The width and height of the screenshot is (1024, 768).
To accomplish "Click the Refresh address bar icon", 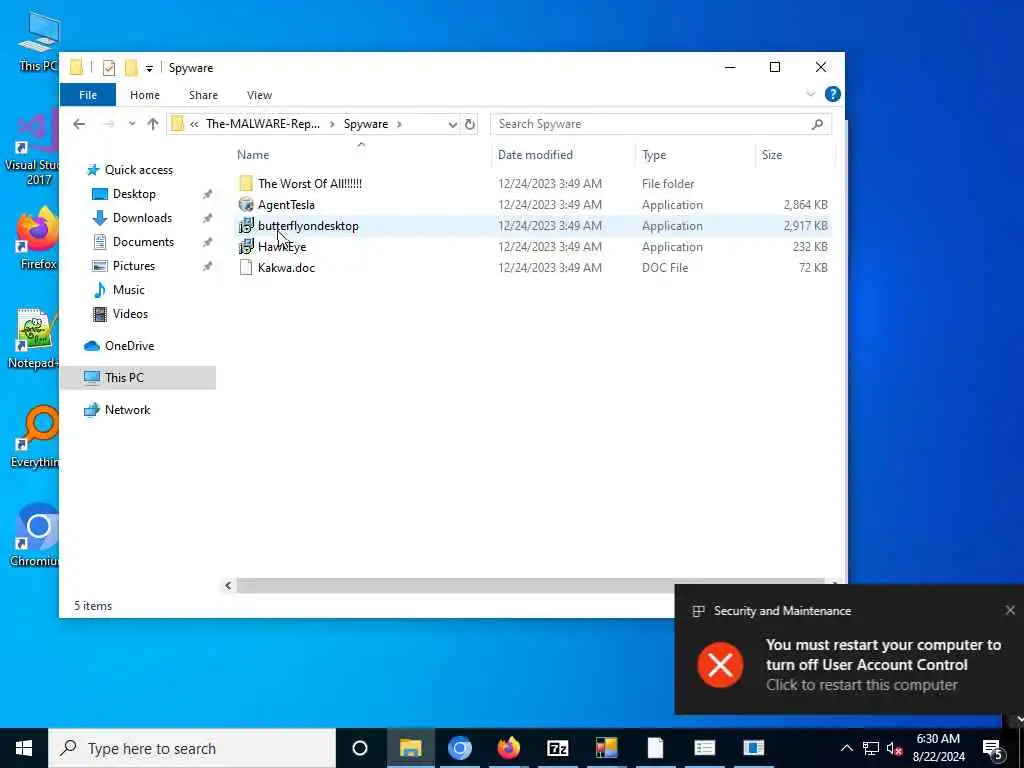I will click(470, 124).
